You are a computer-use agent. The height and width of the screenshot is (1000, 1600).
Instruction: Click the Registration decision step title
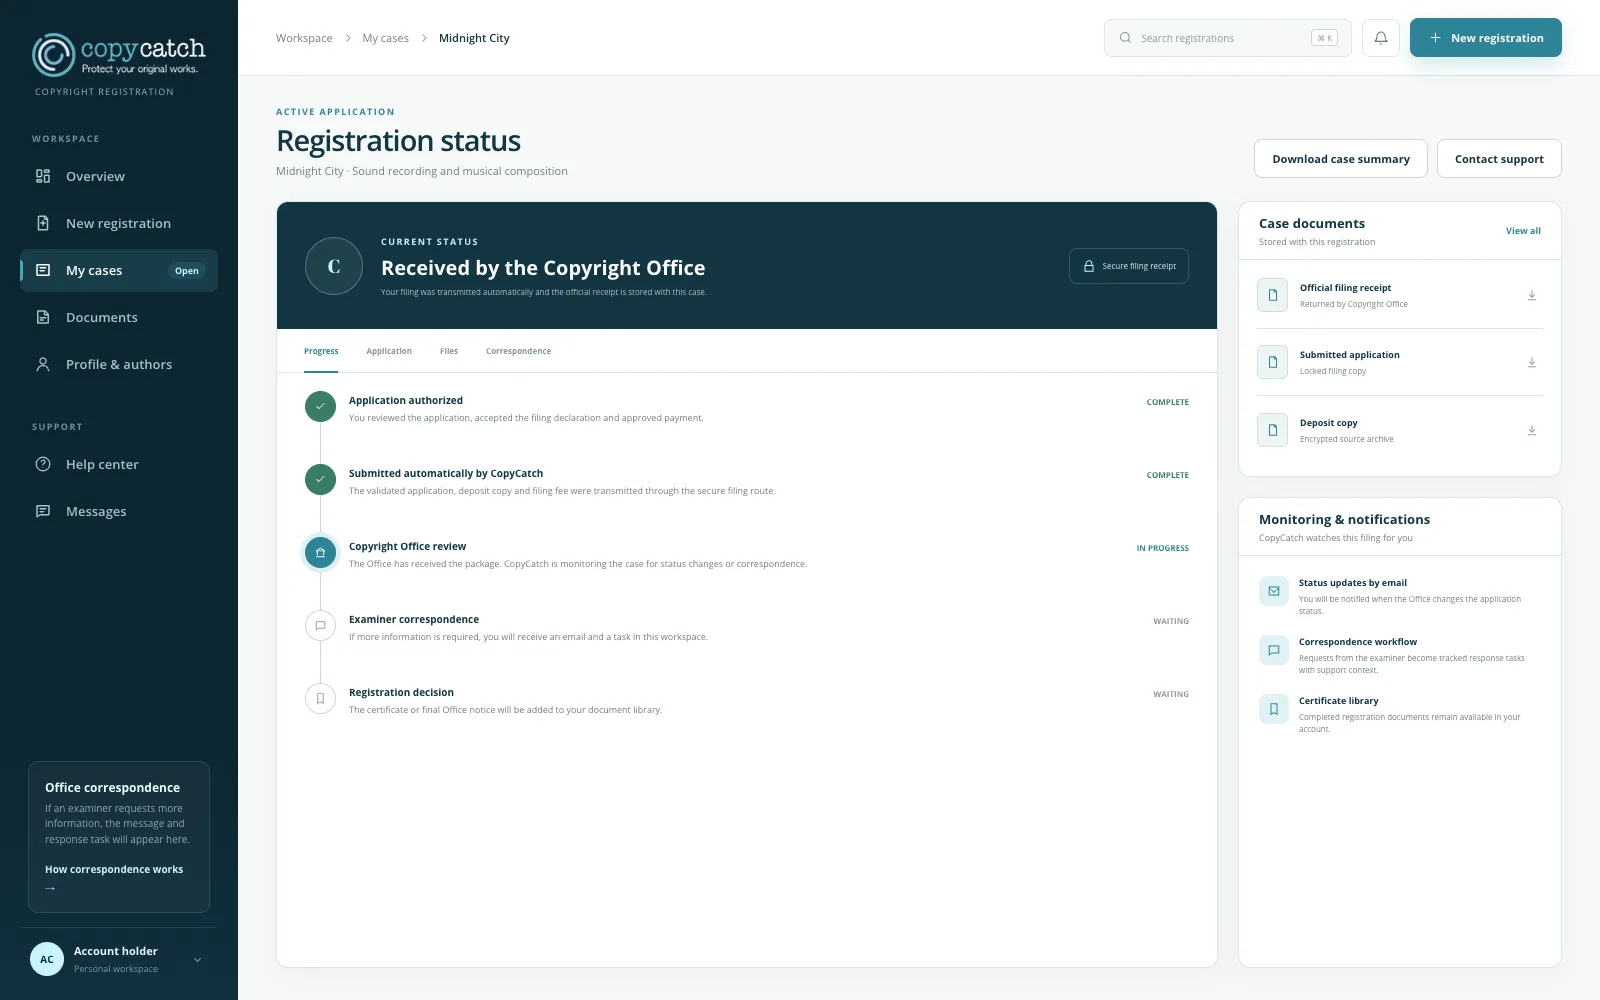pyautogui.click(x=401, y=693)
